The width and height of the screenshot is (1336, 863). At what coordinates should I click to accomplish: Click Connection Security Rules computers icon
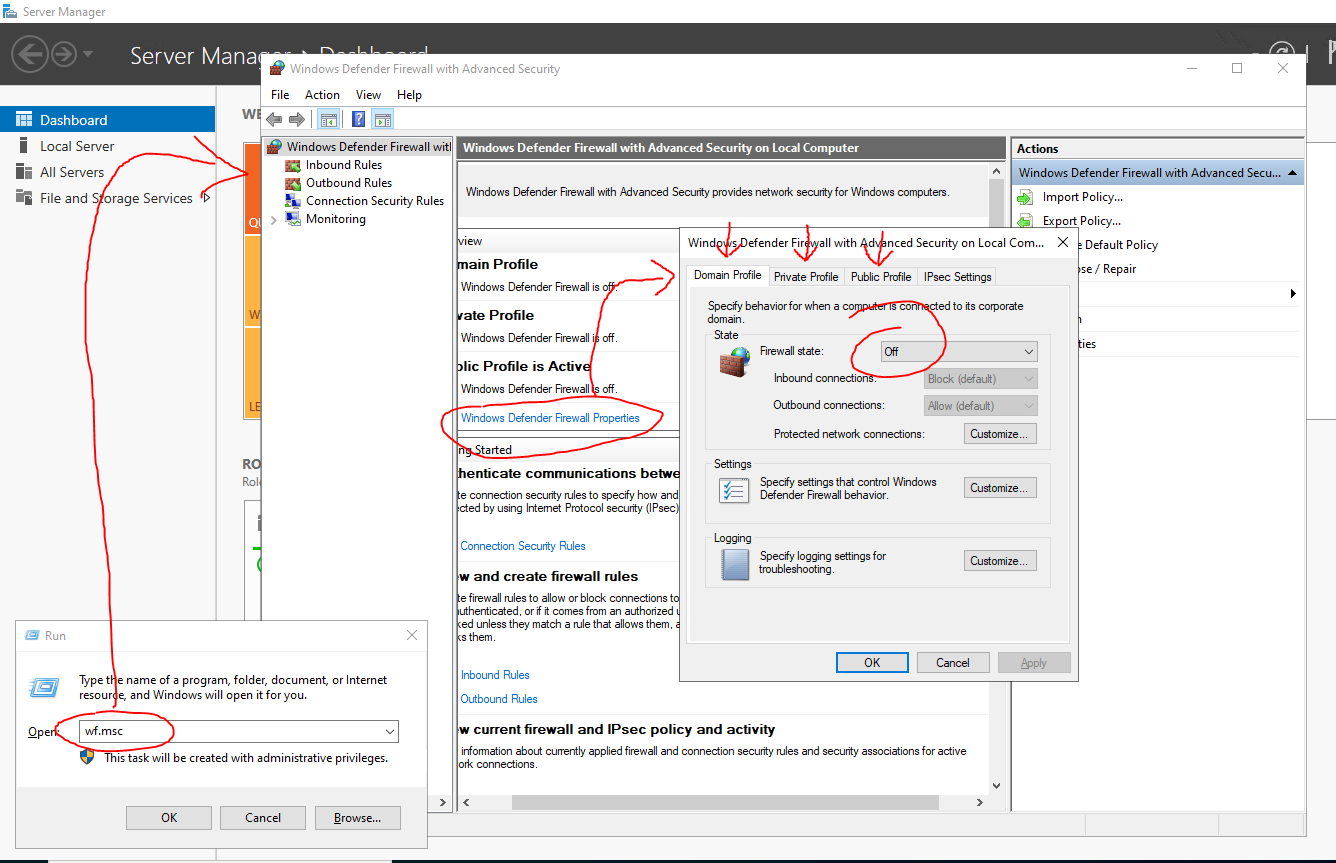point(293,201)
